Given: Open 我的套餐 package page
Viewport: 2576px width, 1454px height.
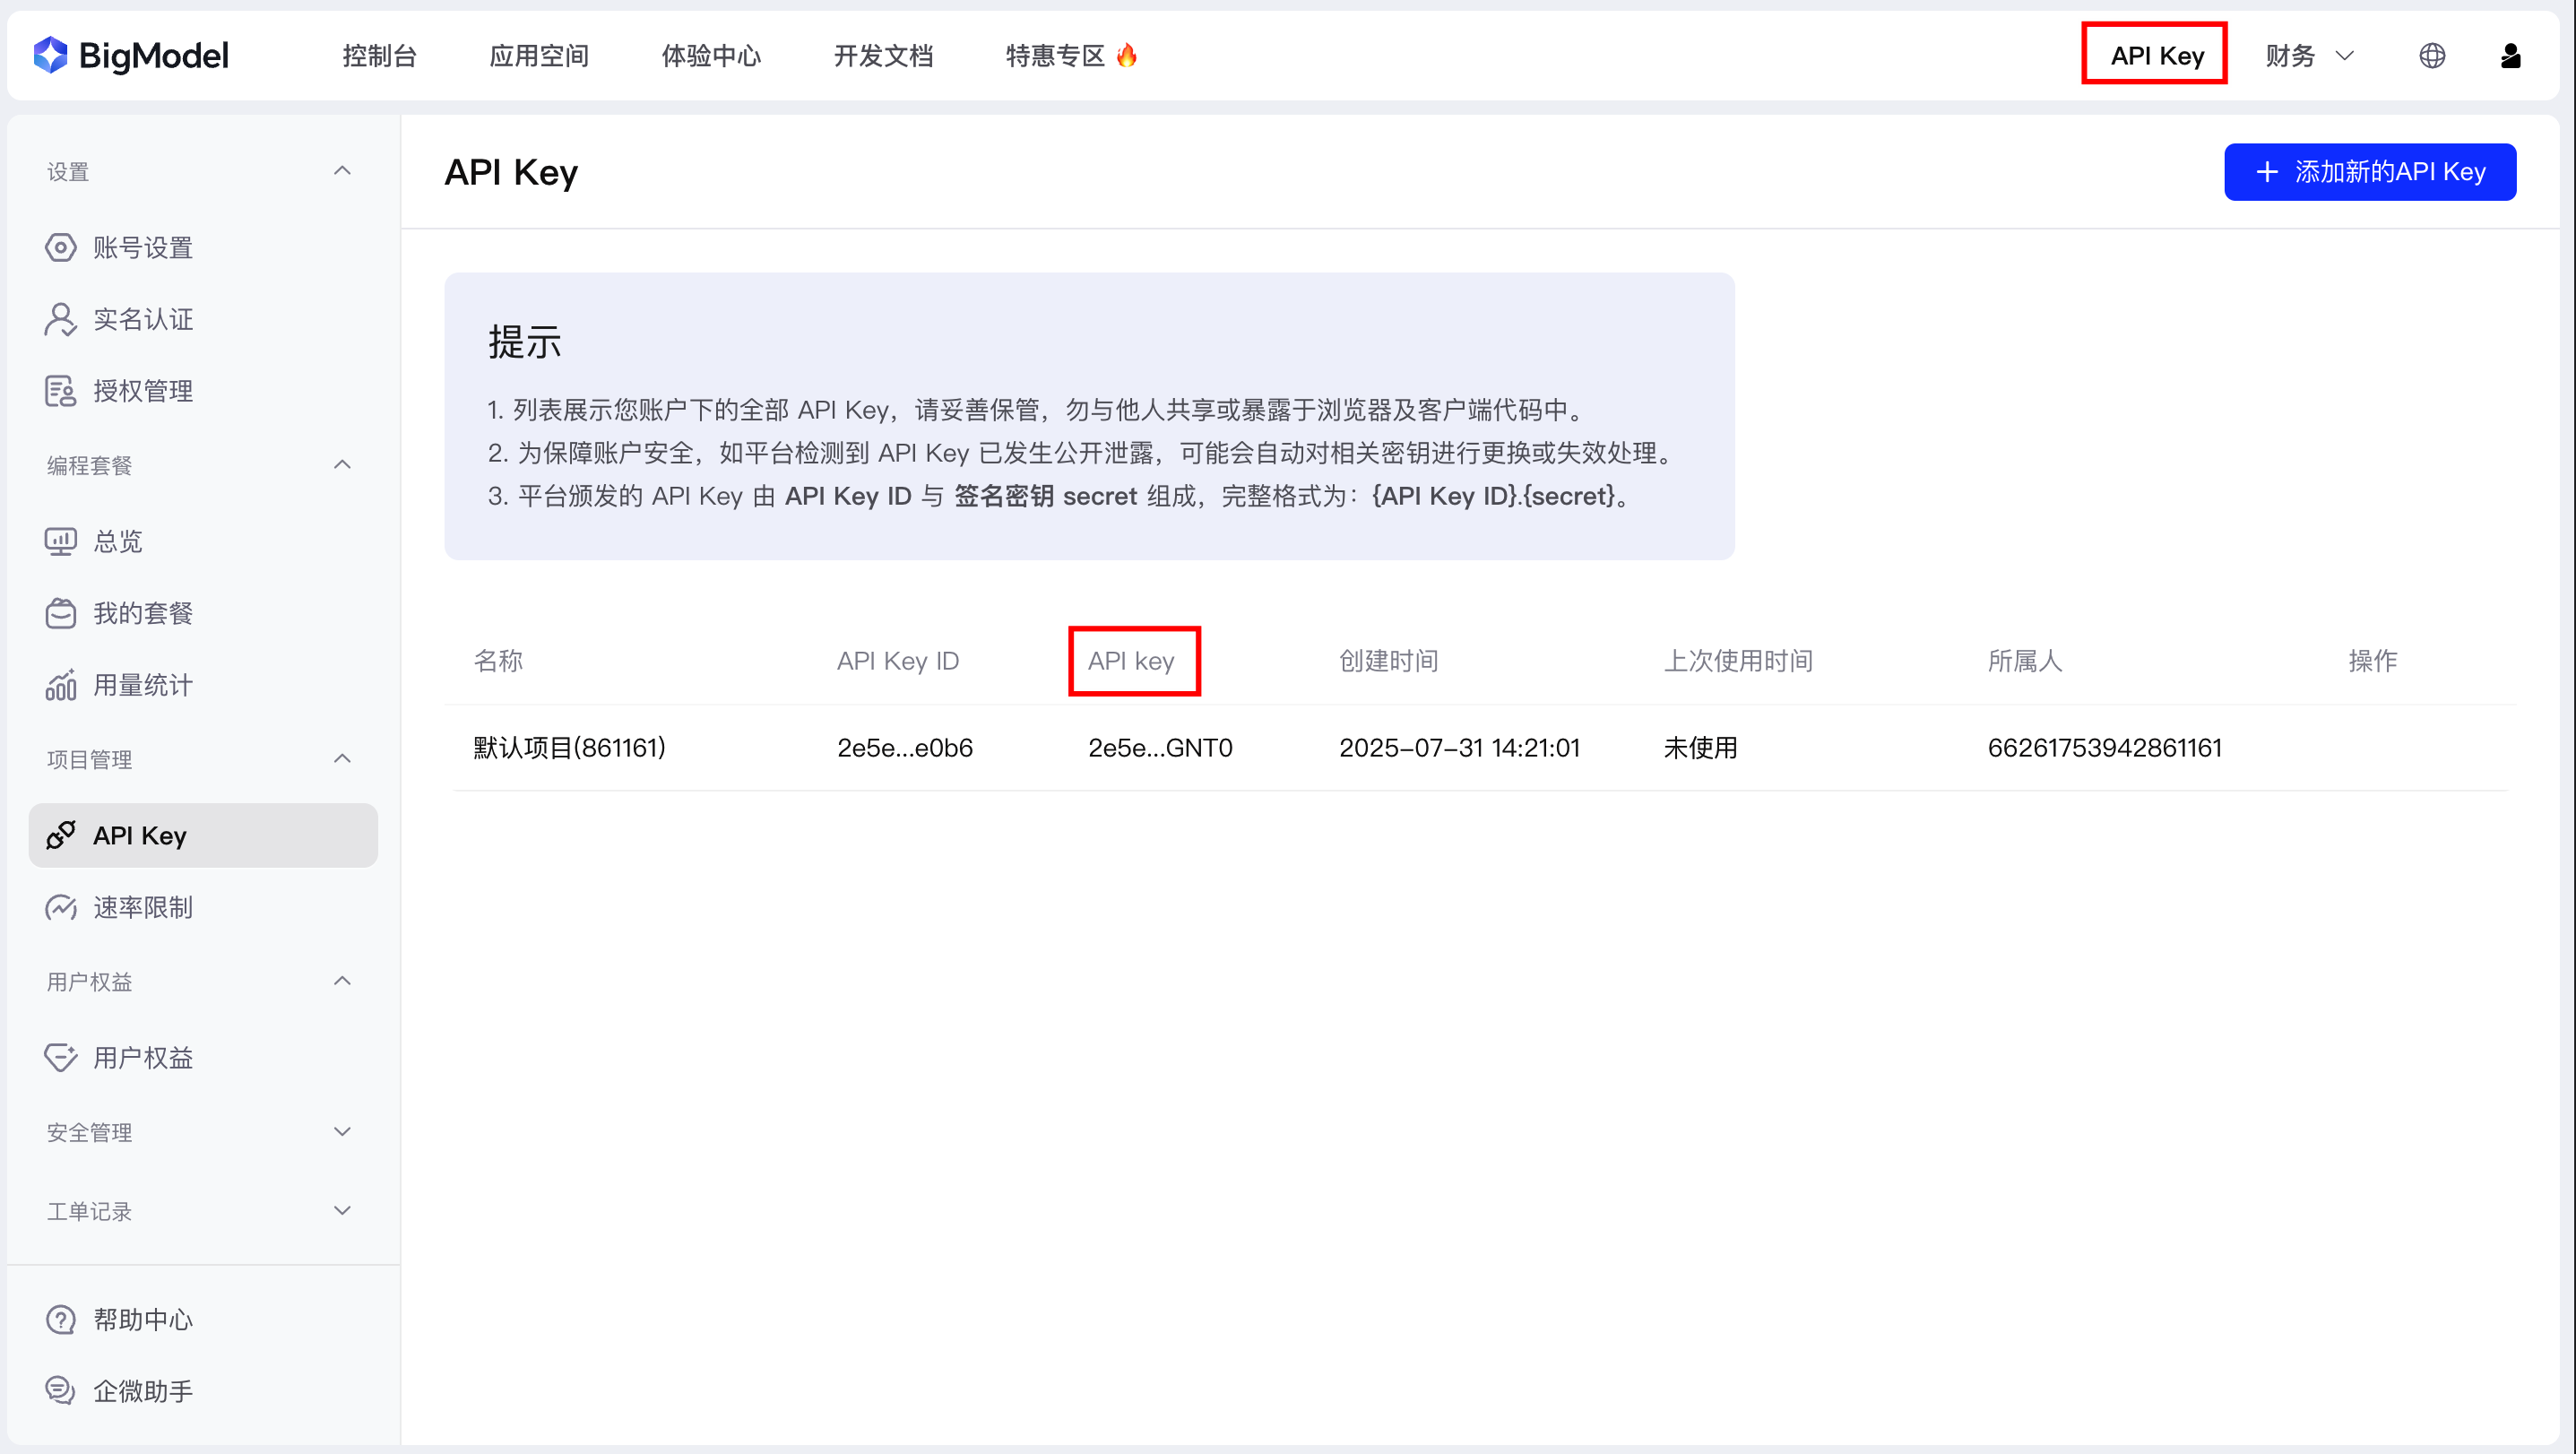Looking at the screenshot, I should (x=143, y=613).
